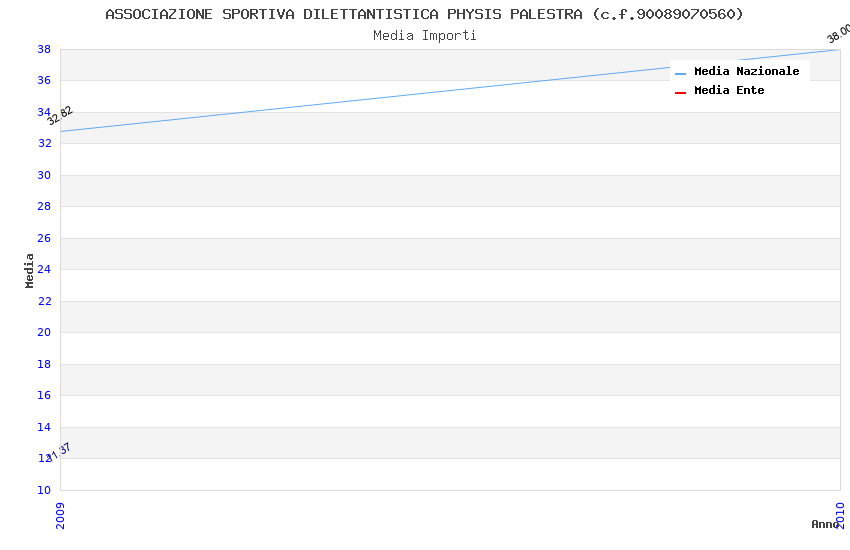
Task: Click the 32.82 data point label
Action: click(60, 115)
